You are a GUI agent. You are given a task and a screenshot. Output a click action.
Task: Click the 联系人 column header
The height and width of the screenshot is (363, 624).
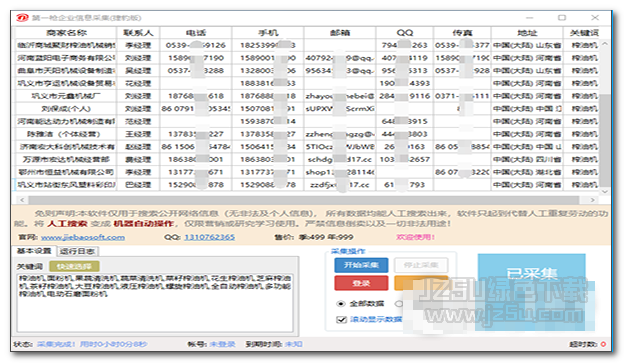coord(138,33)
